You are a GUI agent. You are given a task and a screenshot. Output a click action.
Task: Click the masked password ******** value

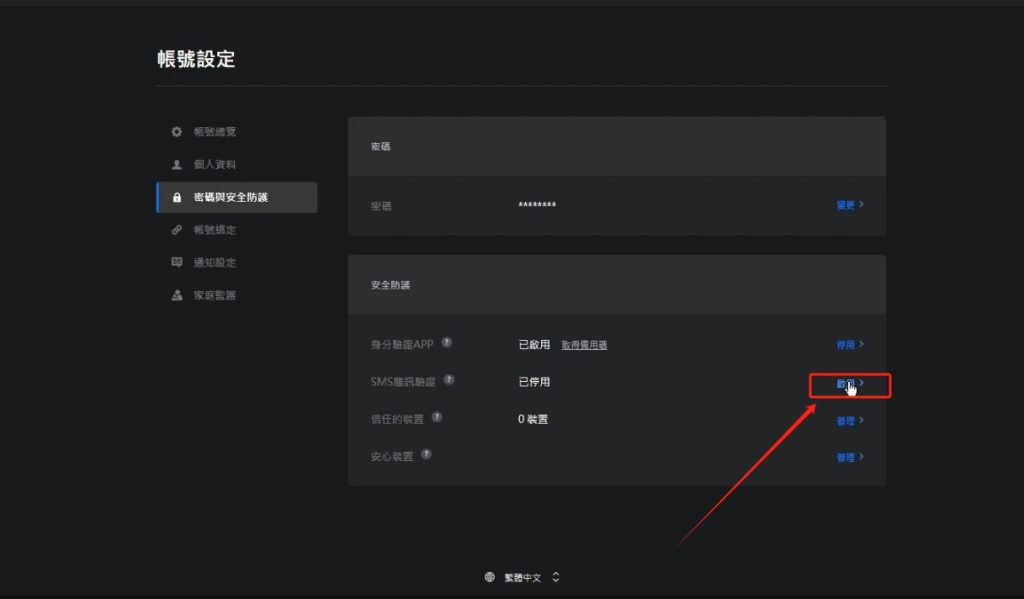point(537,204)
